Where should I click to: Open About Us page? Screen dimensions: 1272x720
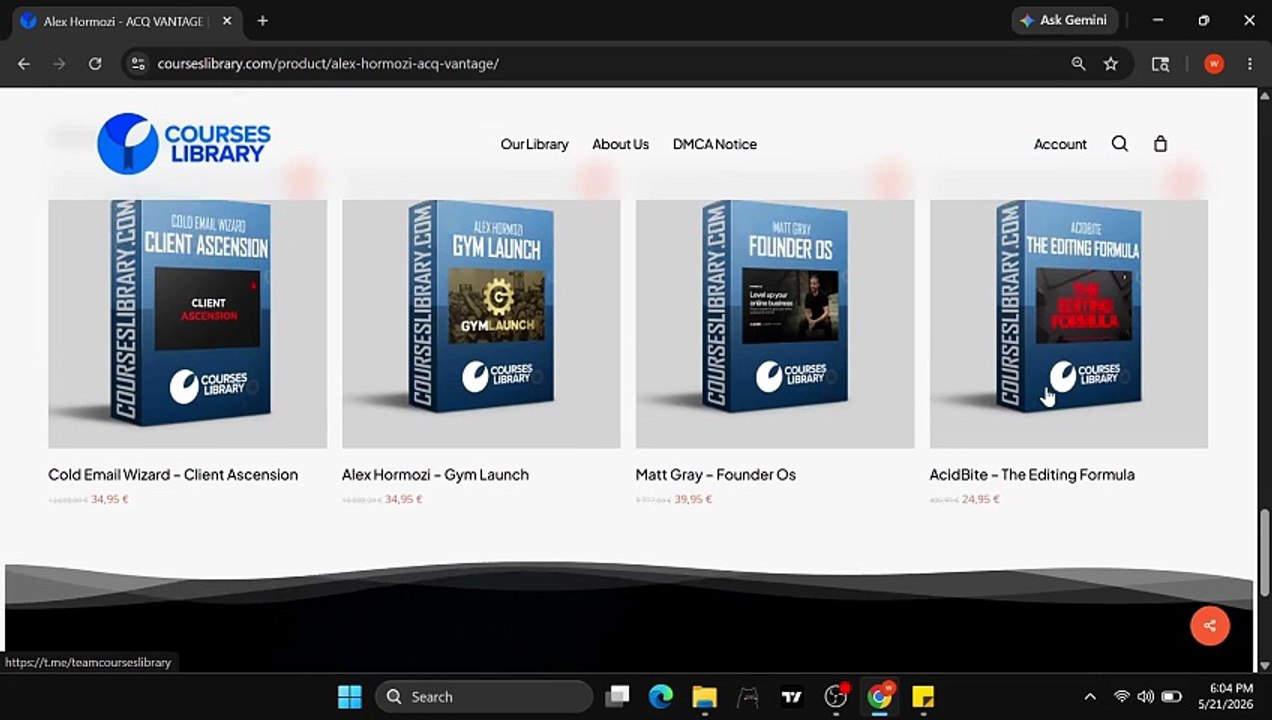pyautogui.click(x=620, y=144)
